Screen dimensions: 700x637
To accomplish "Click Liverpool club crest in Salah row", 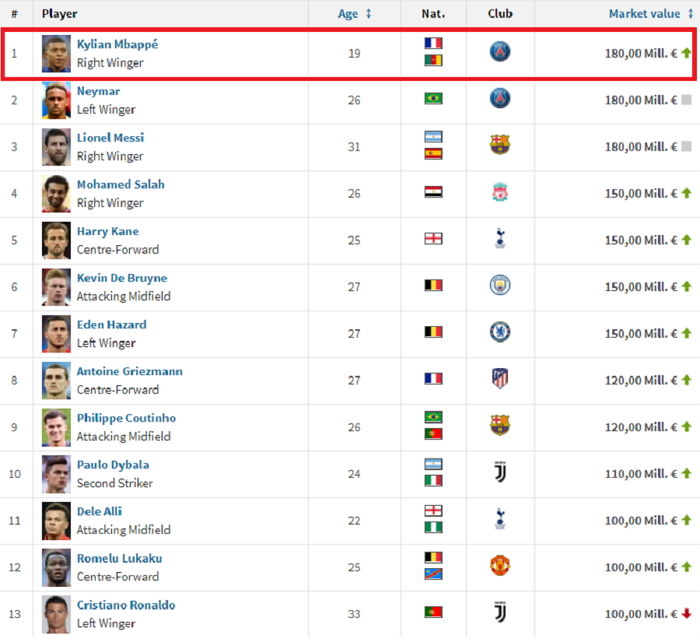I will [x=500, y=192].
